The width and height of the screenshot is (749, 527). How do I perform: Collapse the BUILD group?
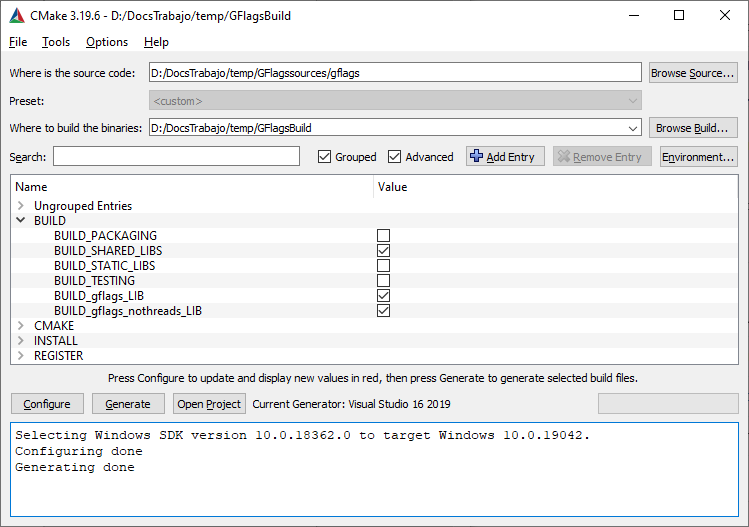(21, 220)
